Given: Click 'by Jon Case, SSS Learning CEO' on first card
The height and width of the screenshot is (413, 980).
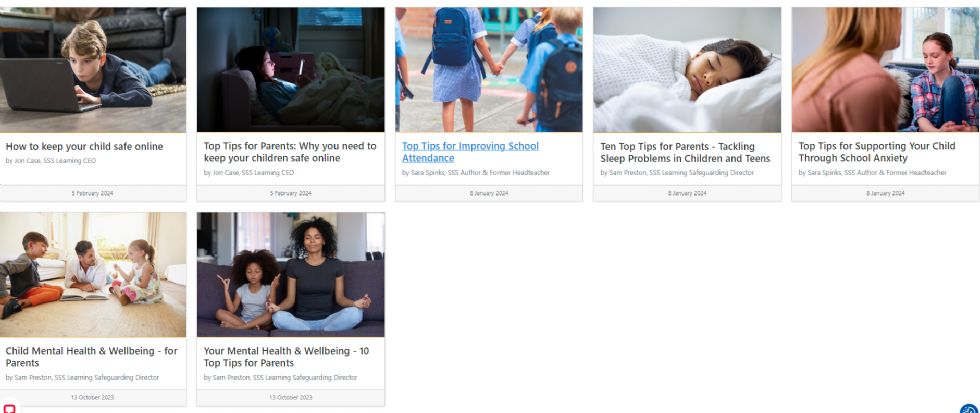Looking at the screenshot, I should 51,161.
